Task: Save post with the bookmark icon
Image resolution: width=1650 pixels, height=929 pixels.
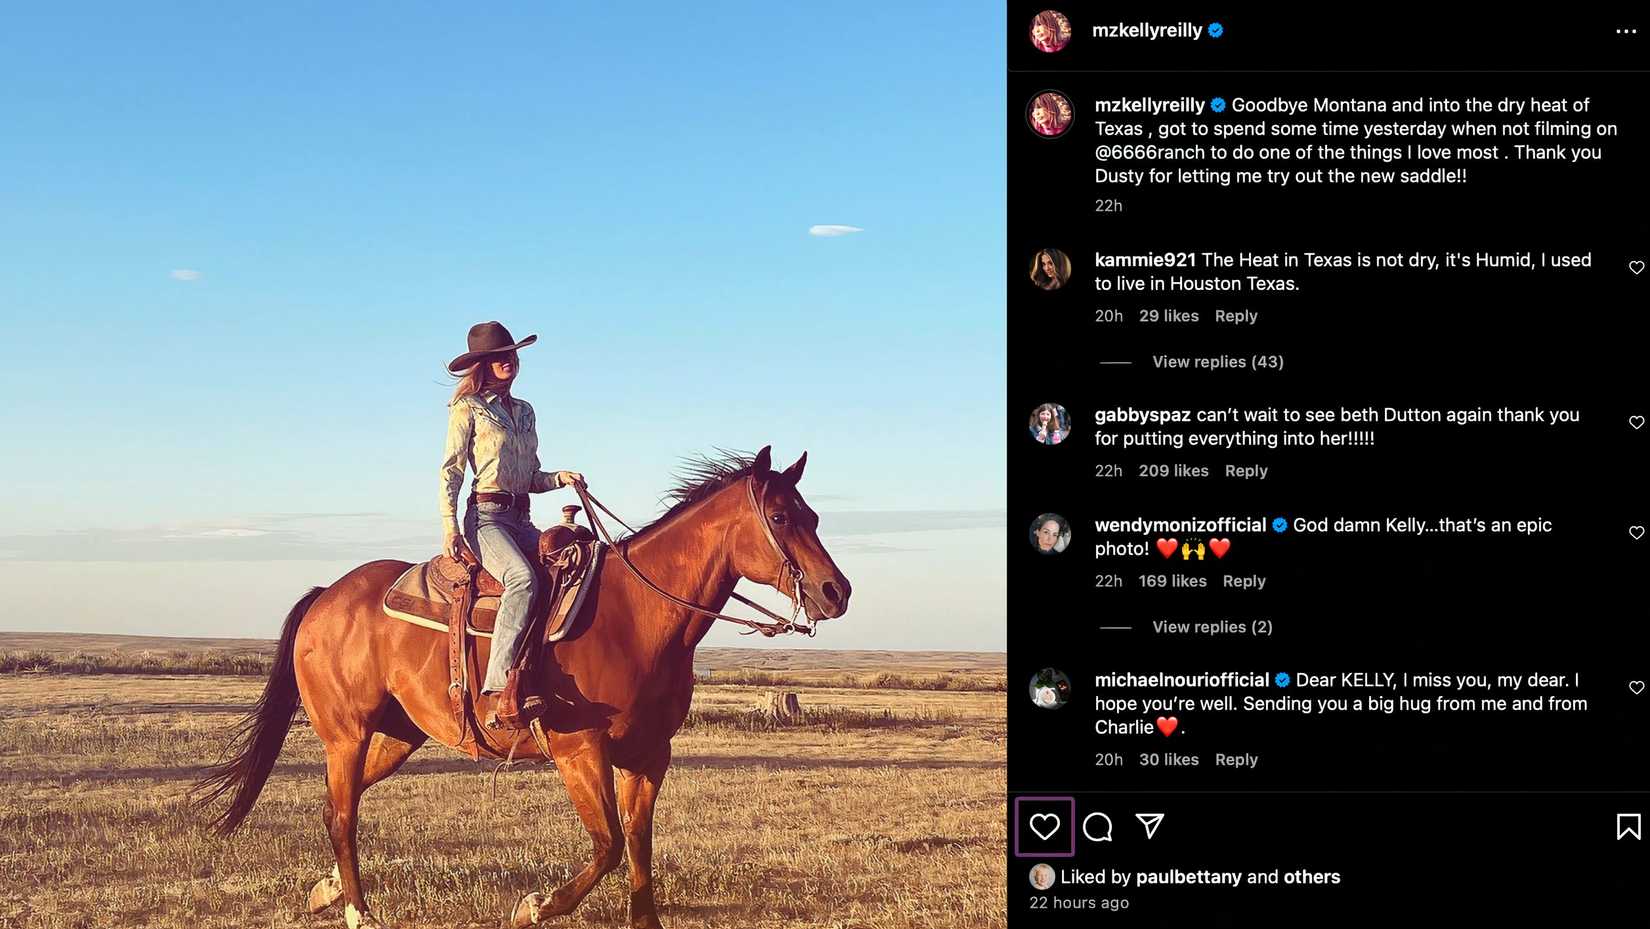Action: 1628,827
